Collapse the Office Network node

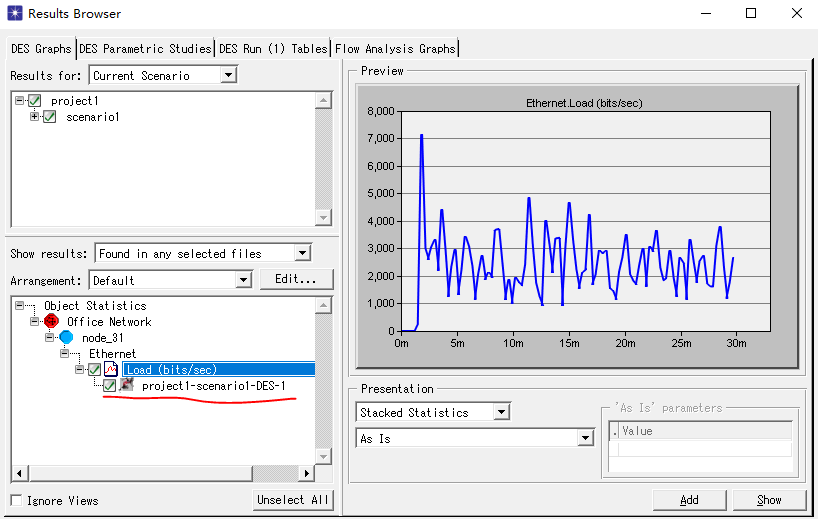click(x=34, y=321)
